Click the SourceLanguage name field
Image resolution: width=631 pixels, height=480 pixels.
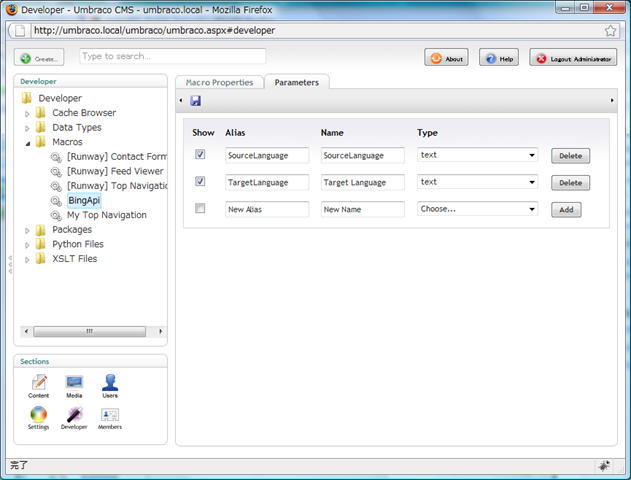point(363,155)
